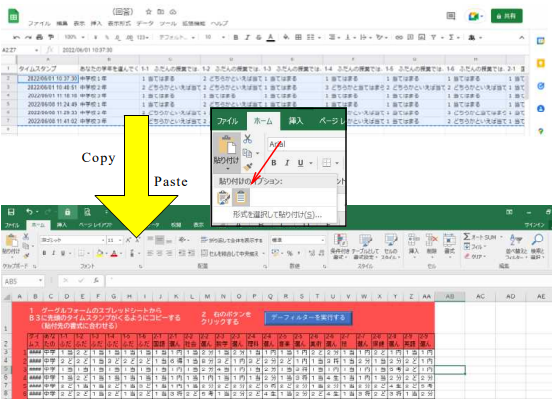The width and height of the screenshot is (556, 399).
Task: Open Calendar icon in Sheets side panel
Action: point(540,41)
